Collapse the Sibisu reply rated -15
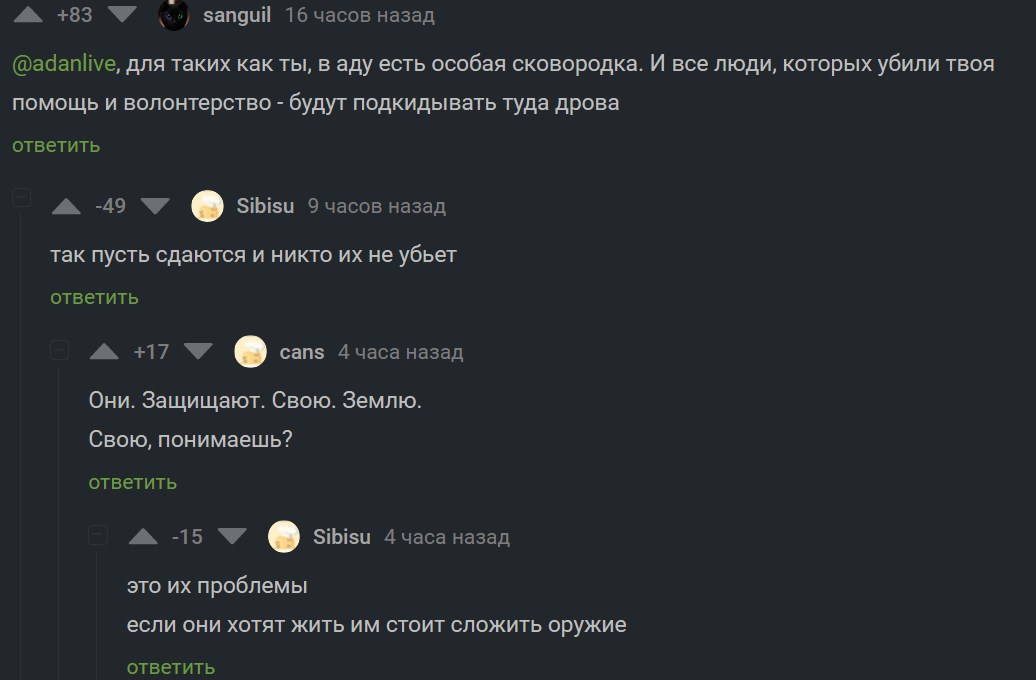This screenshot has width=1036, height=680. [x=98, y=535]
